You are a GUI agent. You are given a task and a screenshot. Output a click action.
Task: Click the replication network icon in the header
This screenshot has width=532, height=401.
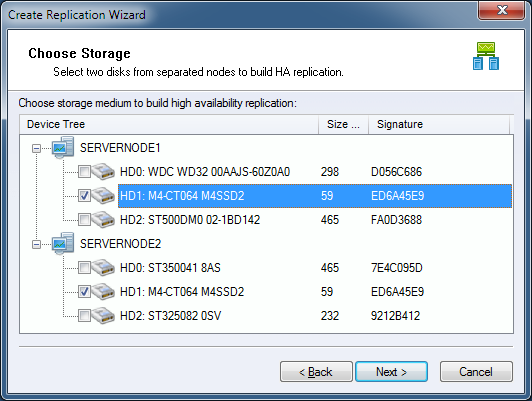click(x=486, y=56)
